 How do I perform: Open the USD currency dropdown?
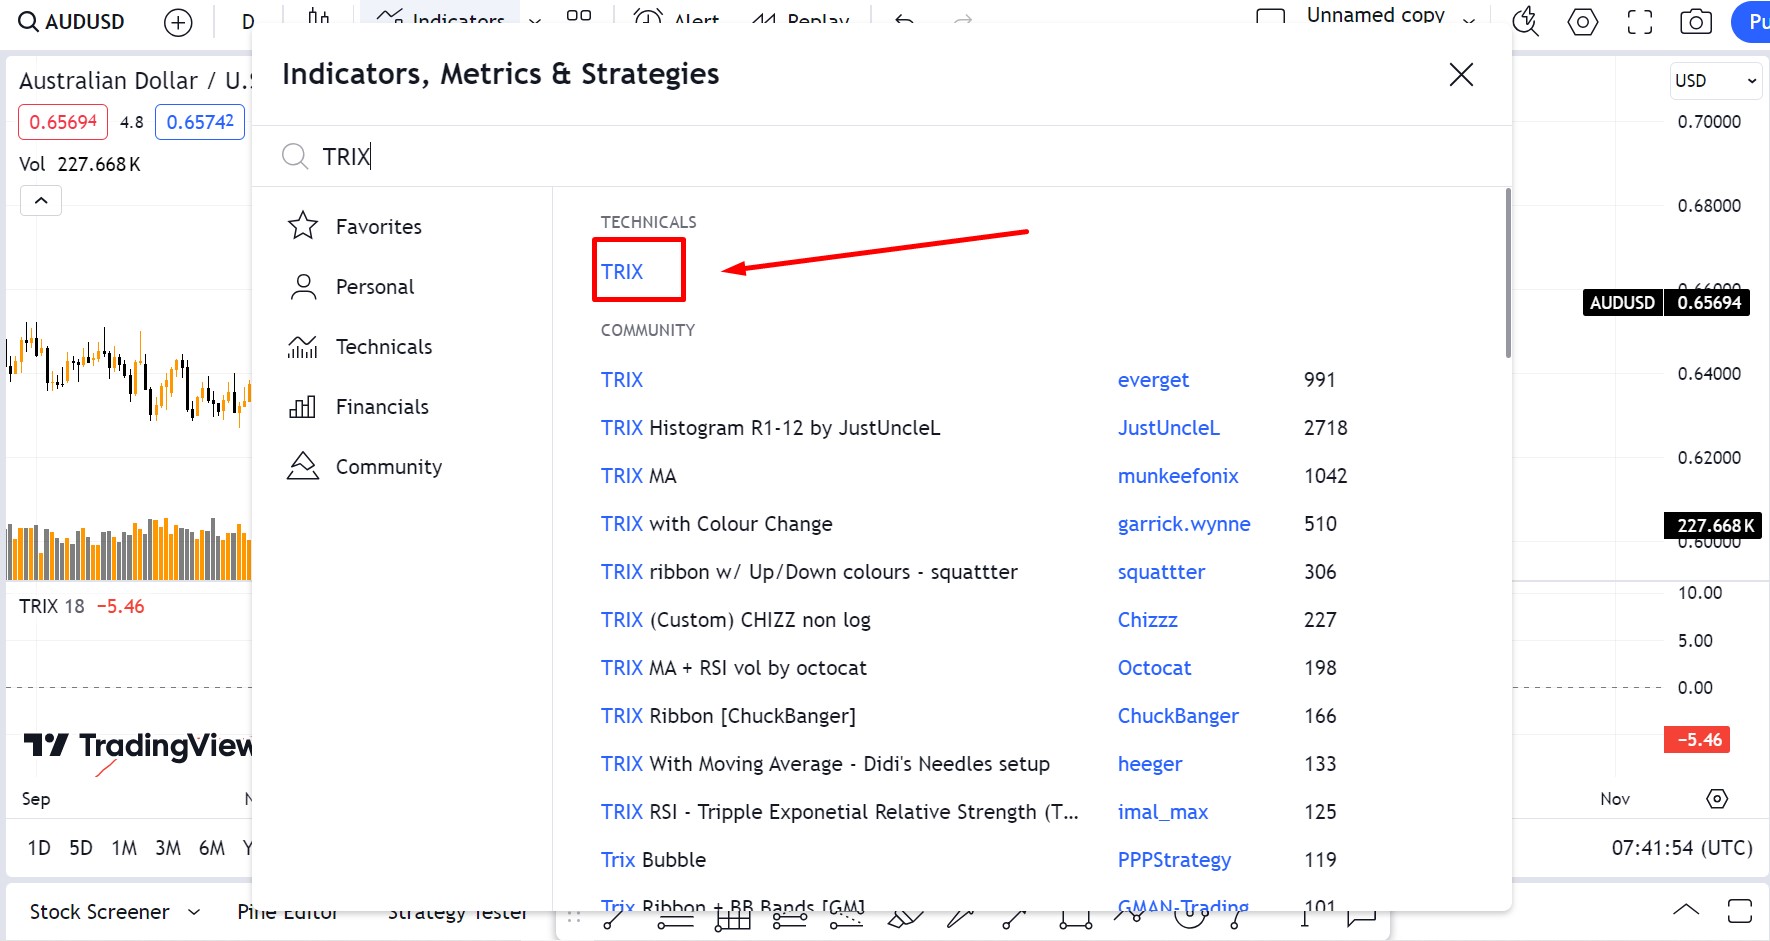[x=1716, y=81]
